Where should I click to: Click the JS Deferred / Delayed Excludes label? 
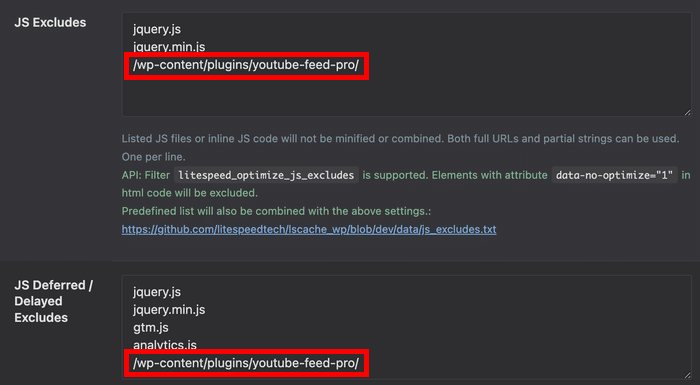click(x=54, y=301)
